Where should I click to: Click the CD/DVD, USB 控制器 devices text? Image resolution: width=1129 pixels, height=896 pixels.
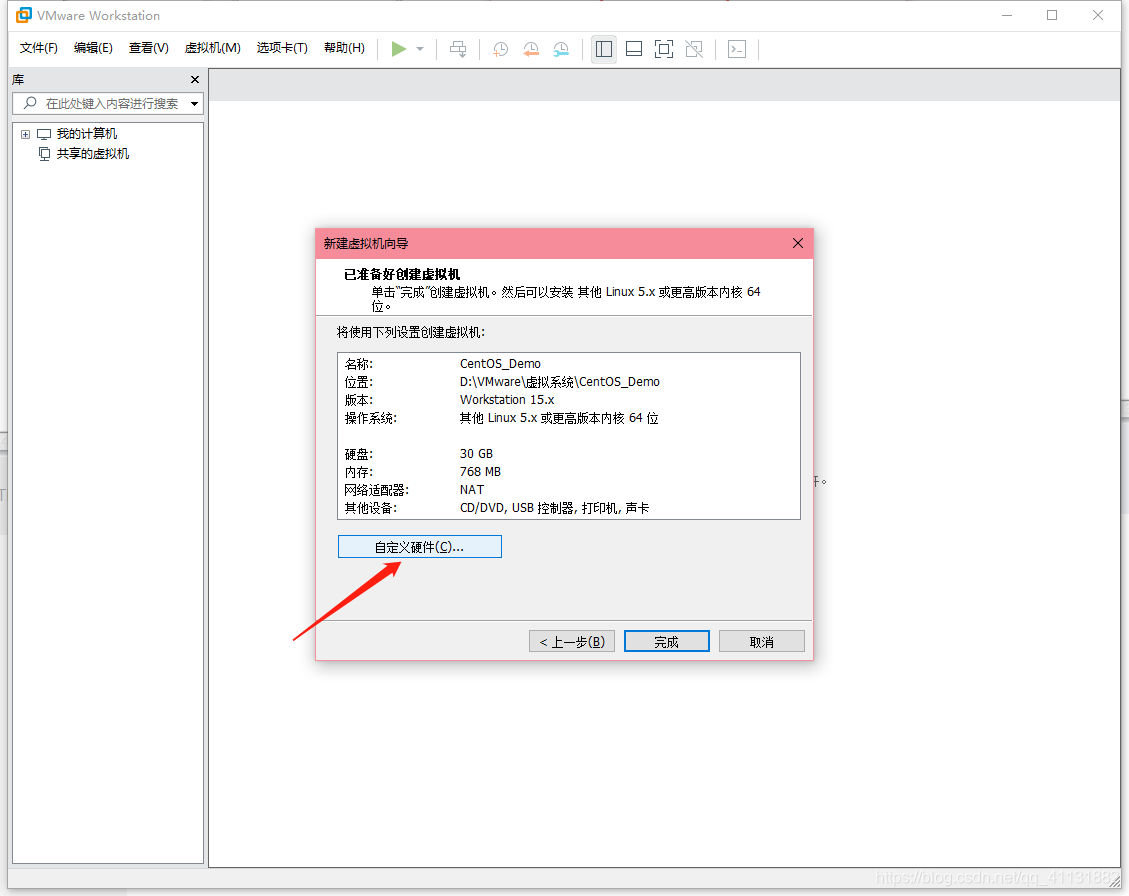coord(554,508)
